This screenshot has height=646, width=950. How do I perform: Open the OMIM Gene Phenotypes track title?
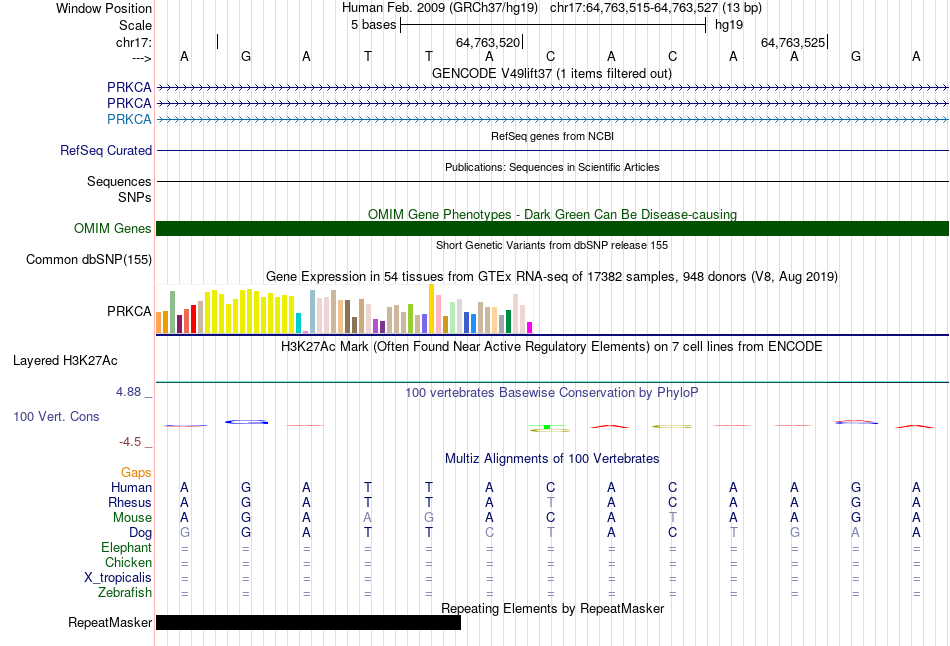point(552,214)
